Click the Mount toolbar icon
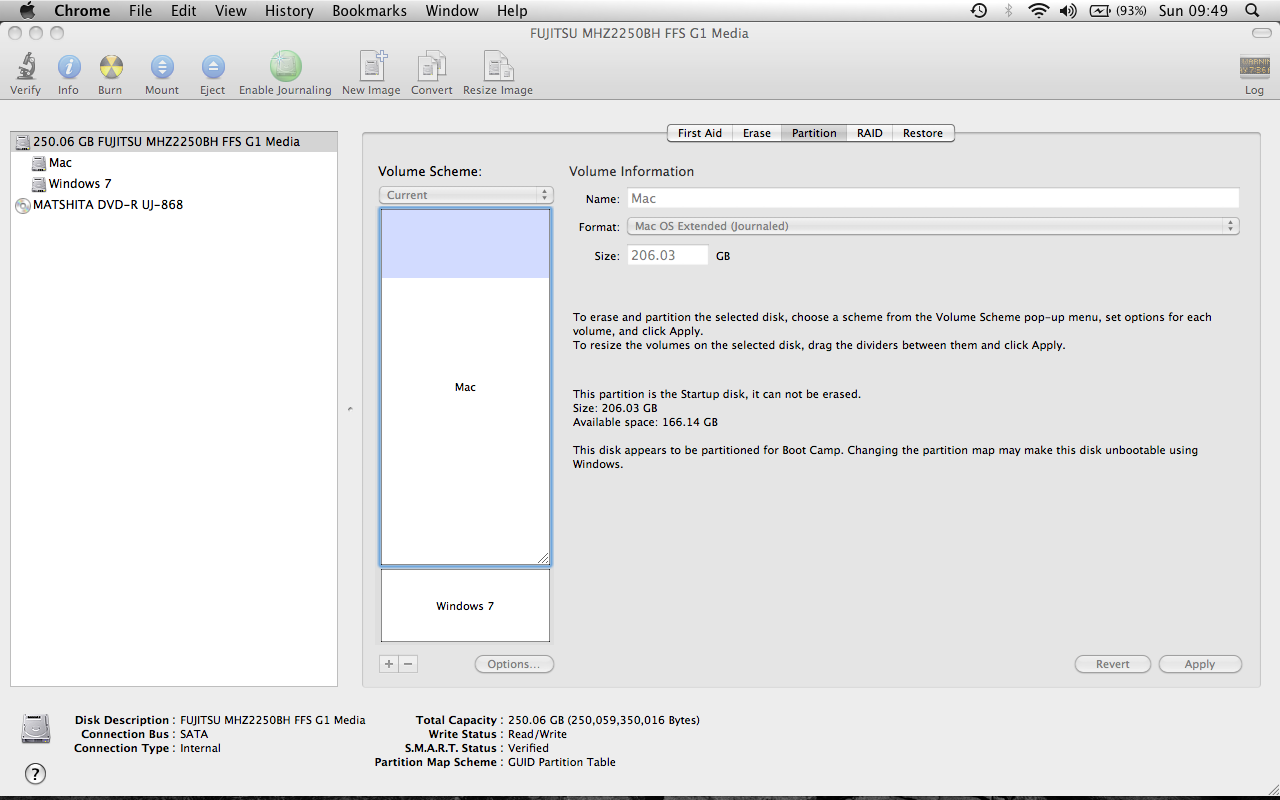 (x=161, y=68)
